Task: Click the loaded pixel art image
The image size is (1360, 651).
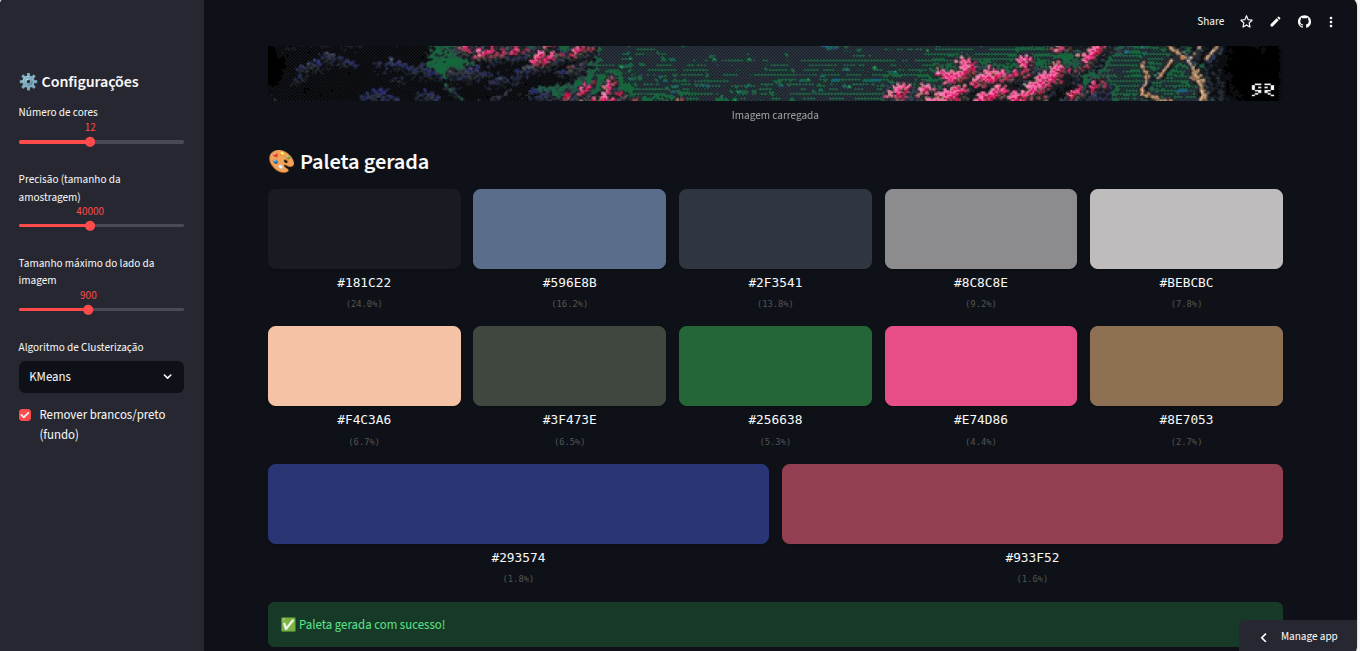Action: pyautogui.click(x=773, y=73)
